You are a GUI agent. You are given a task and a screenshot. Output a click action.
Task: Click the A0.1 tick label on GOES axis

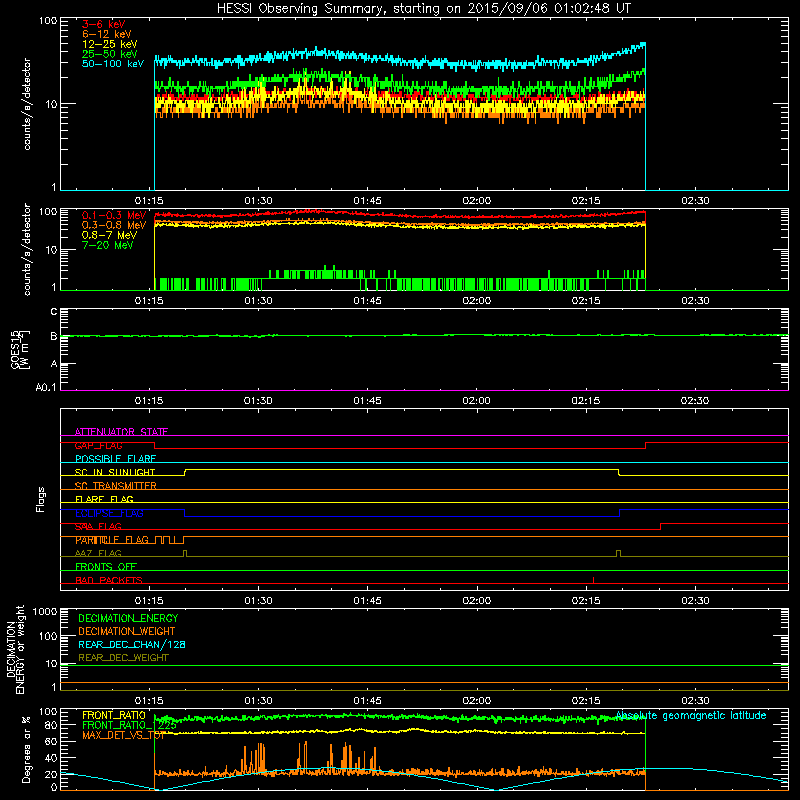[x=46, y=388]
